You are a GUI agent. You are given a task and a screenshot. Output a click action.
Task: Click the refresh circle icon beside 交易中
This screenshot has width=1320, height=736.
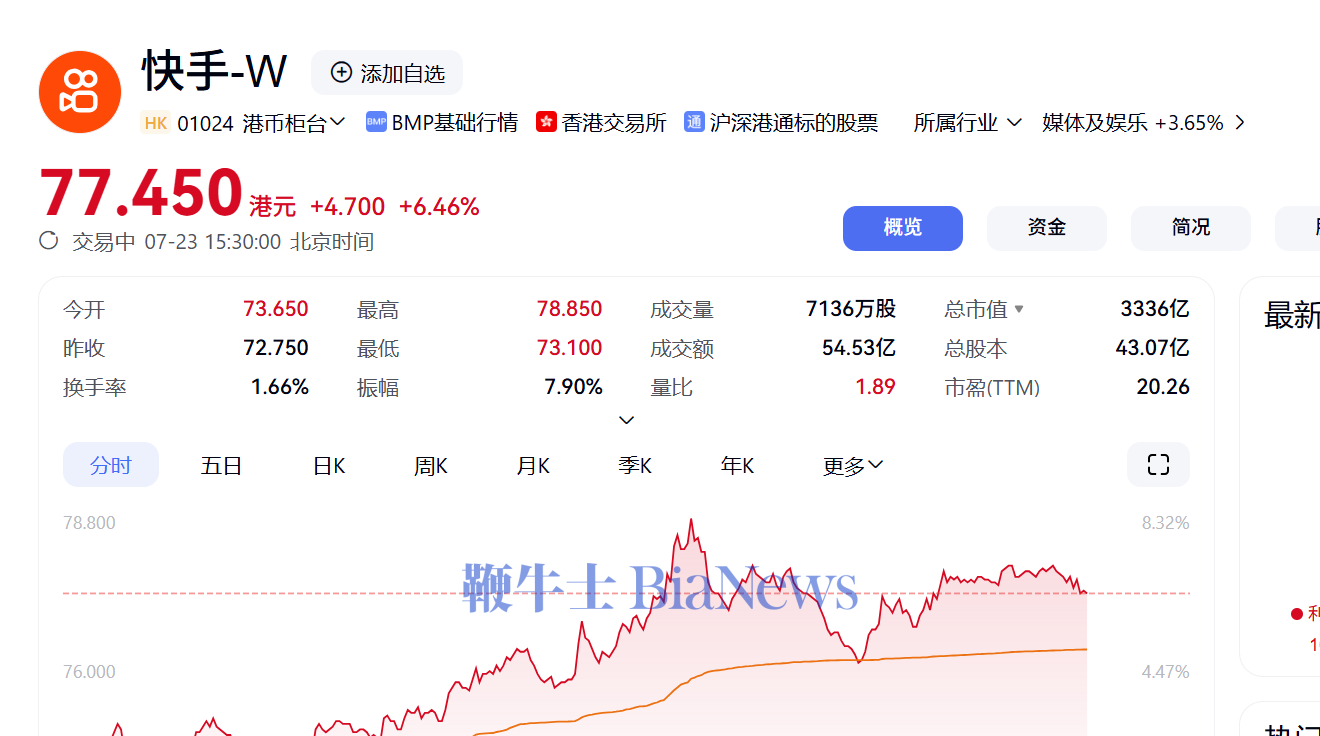49,241
